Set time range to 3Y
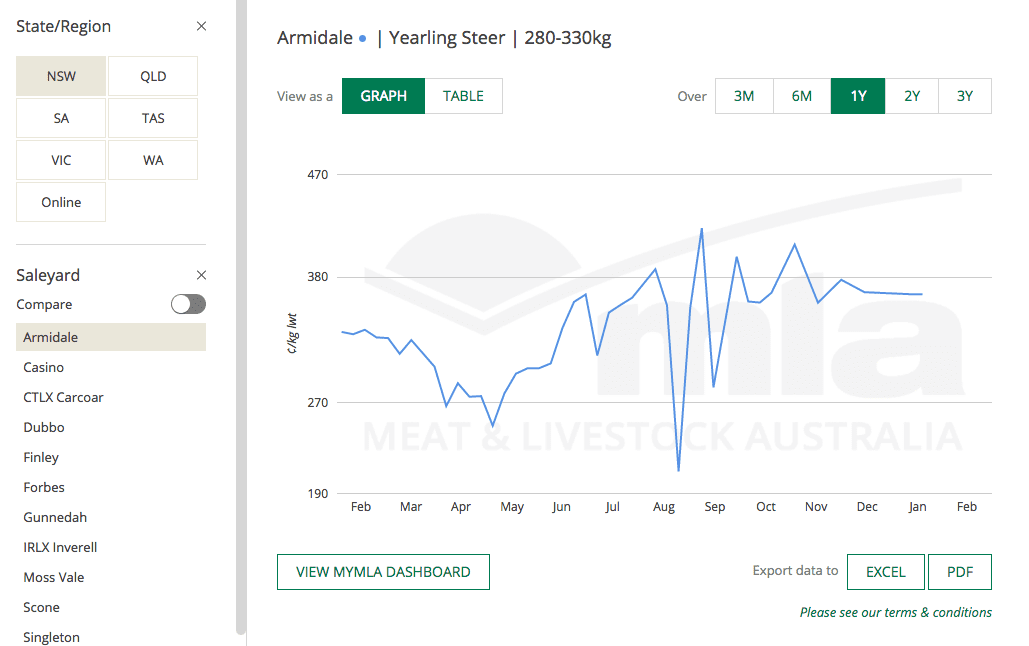 pyautogui.click(x=965, y=96)
